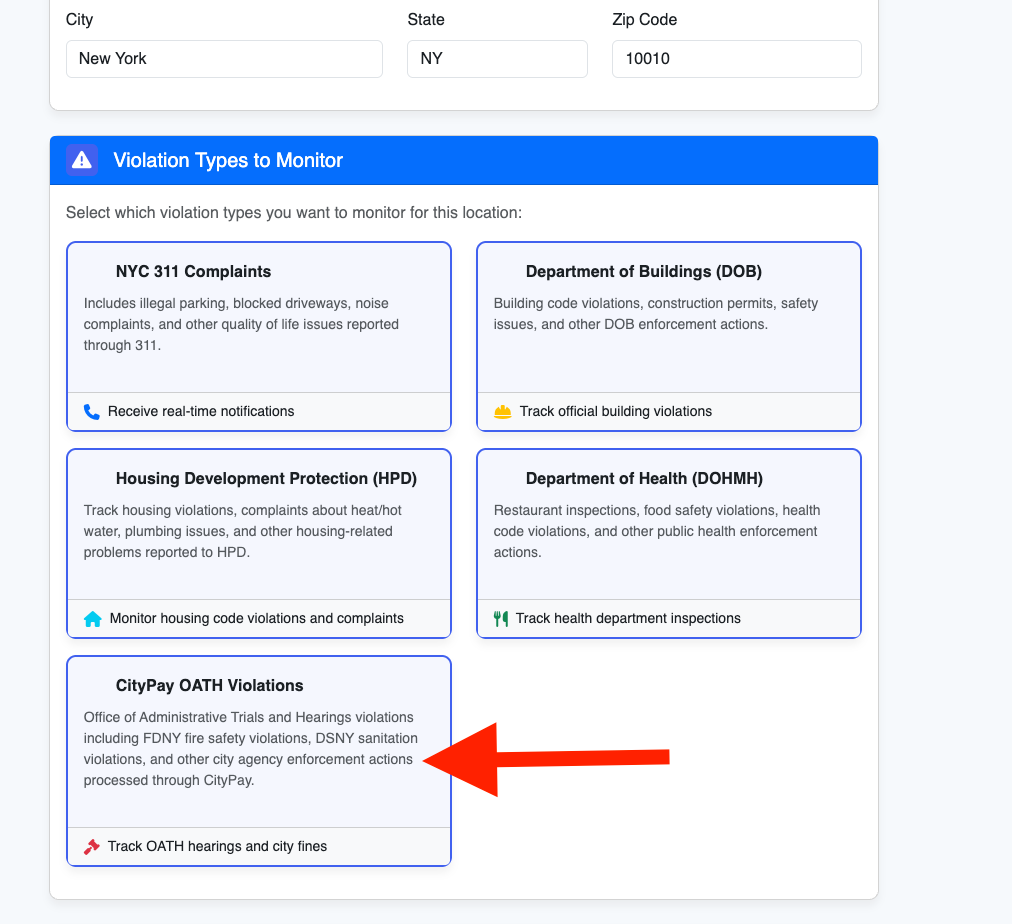Click the Receive real-time notifications text
This screenshot has width=1012, height=924.
(201, 411)
